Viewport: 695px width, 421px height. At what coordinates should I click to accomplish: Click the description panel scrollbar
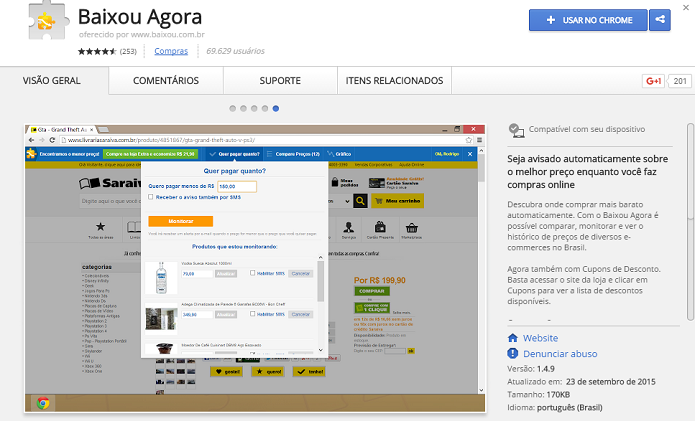(691, 222)
